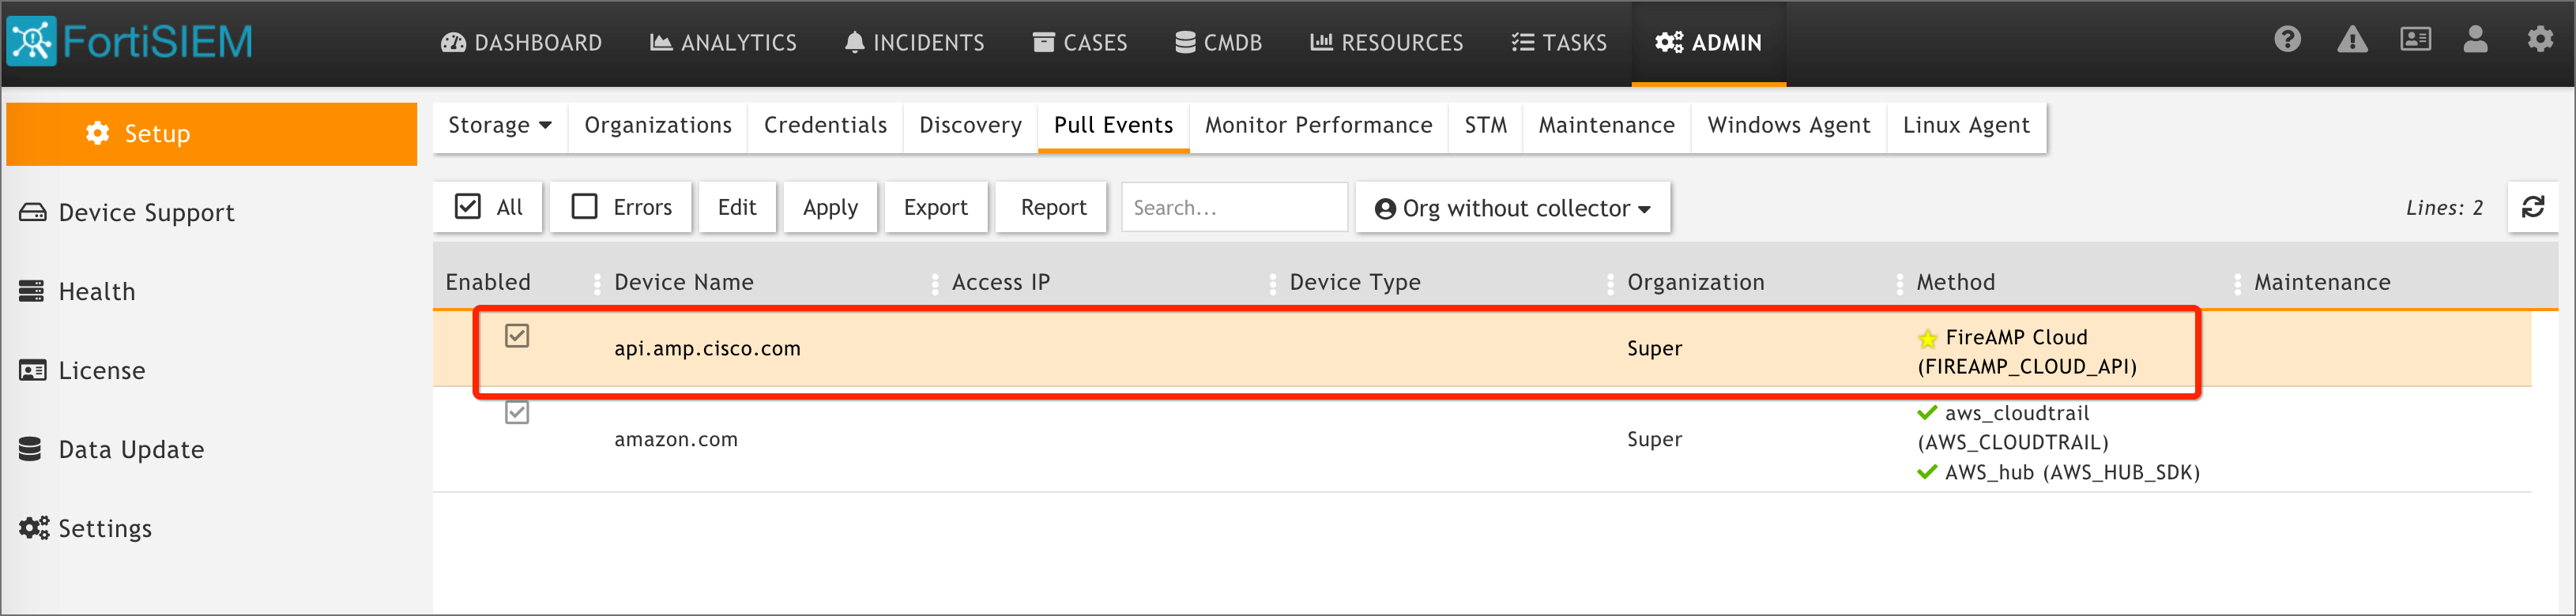Open the user profile icon

[2475, 40]
